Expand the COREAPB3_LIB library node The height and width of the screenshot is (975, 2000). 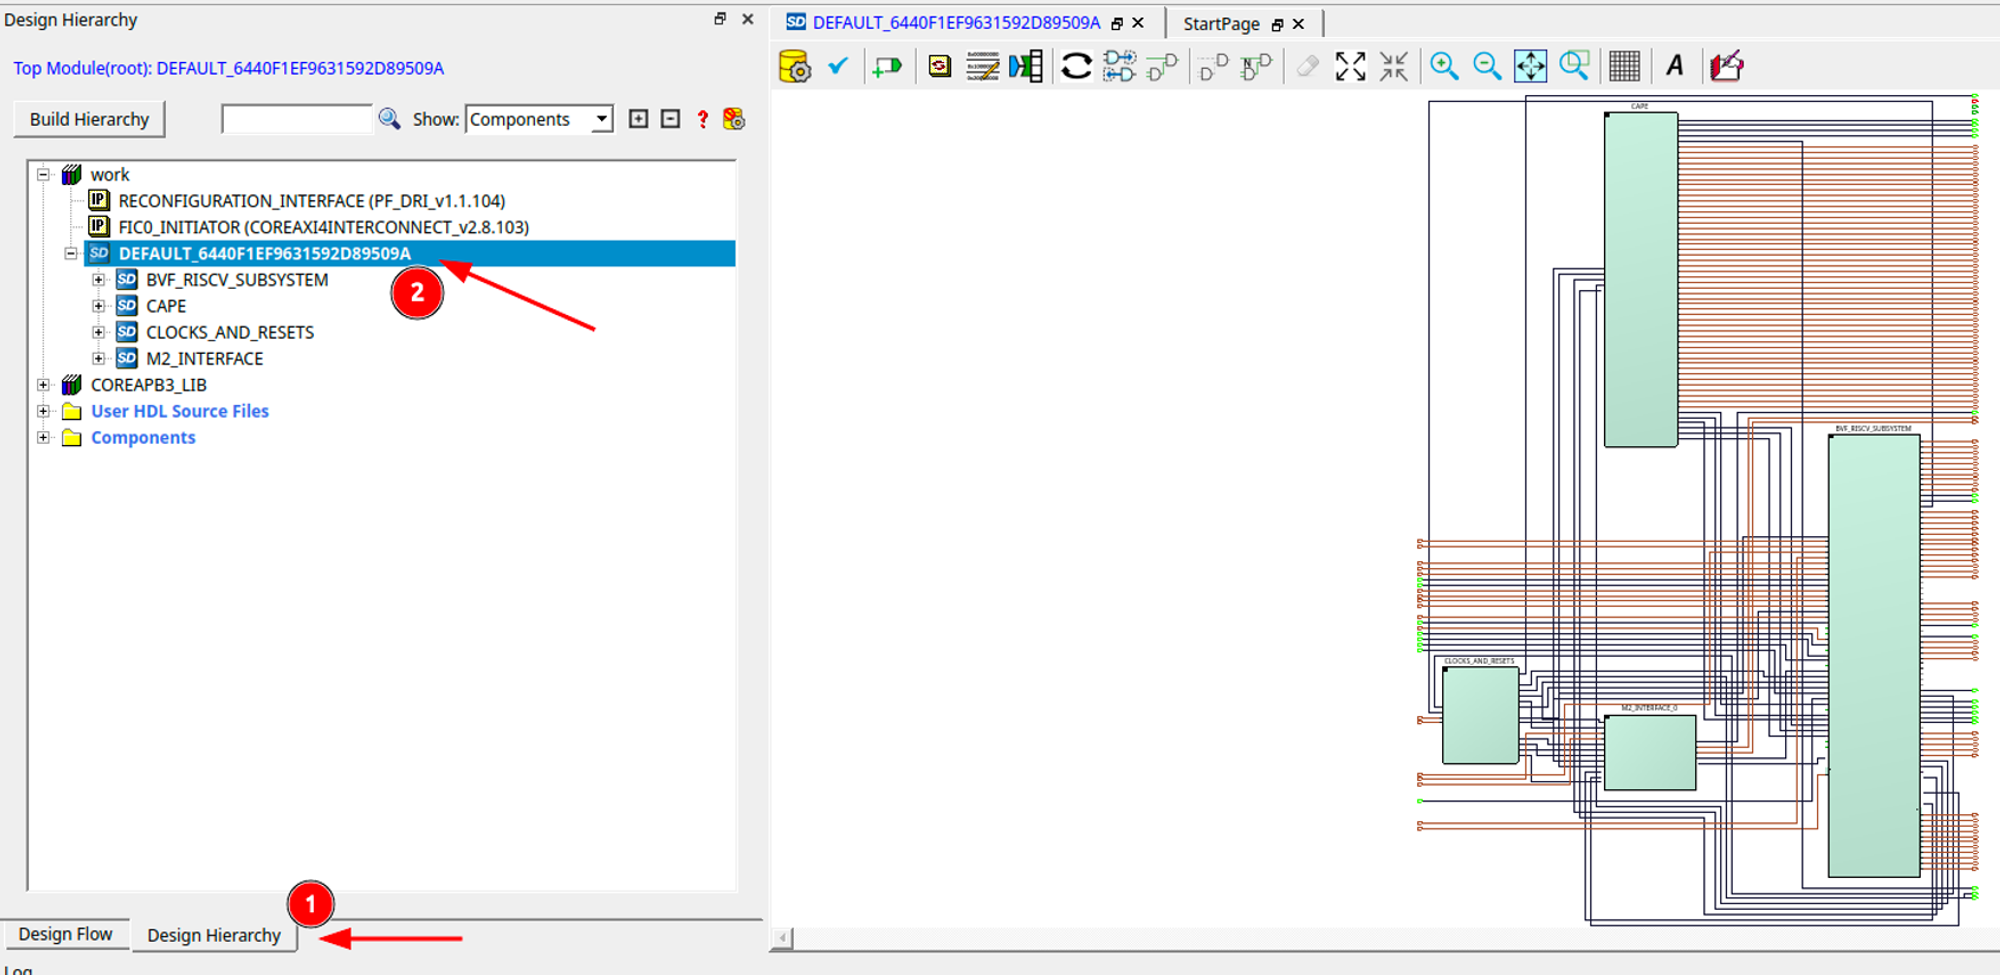point(43,385)
